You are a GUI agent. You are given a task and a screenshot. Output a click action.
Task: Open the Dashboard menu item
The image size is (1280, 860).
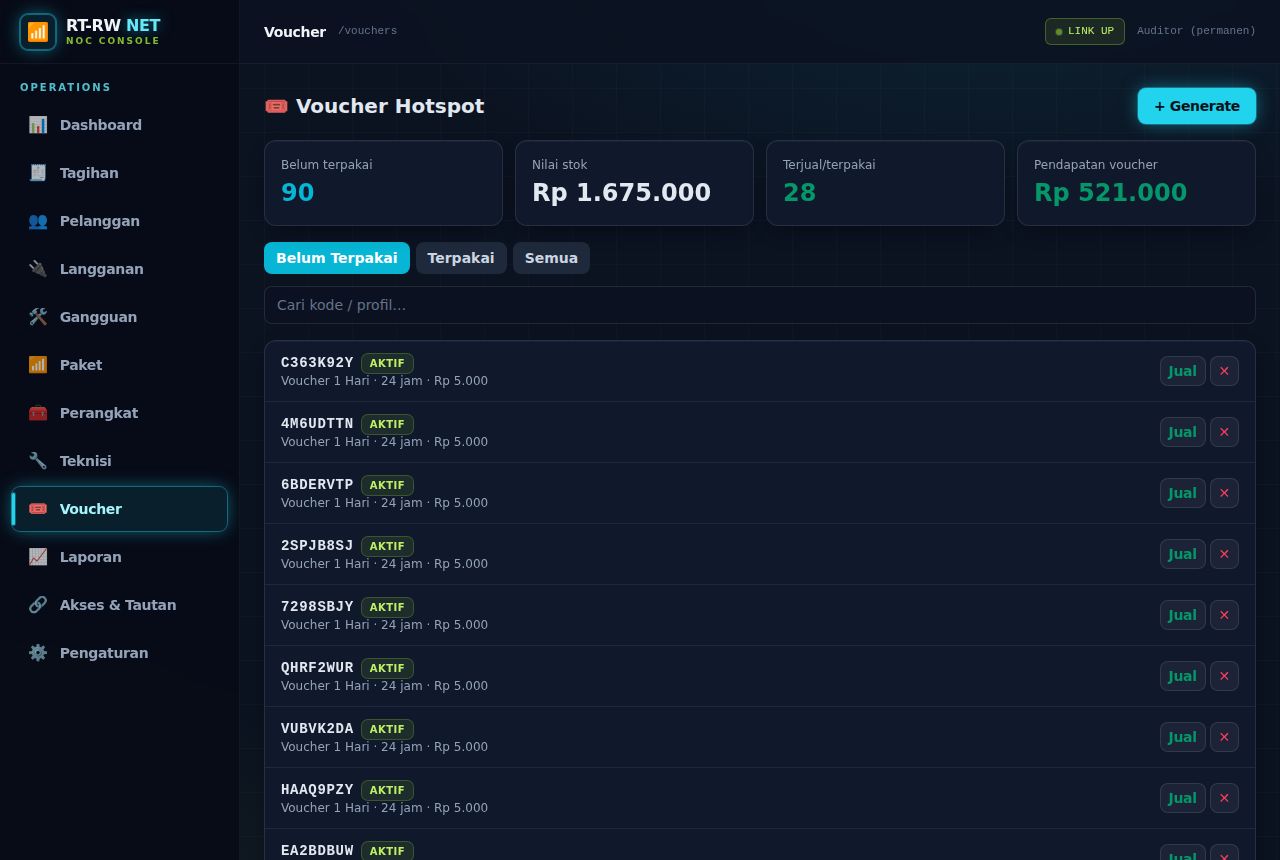click(120, 125)
